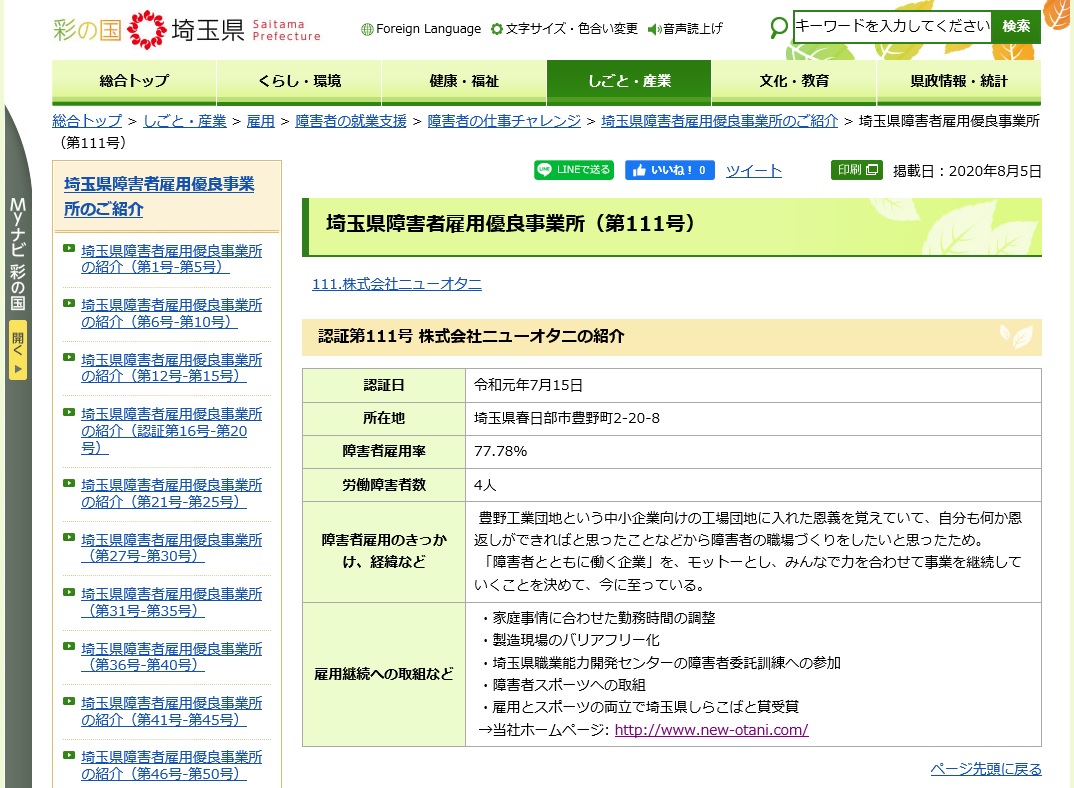
Task: Open 障害者の就業支援 breadcrumb link
Action: tap(350, 121)
